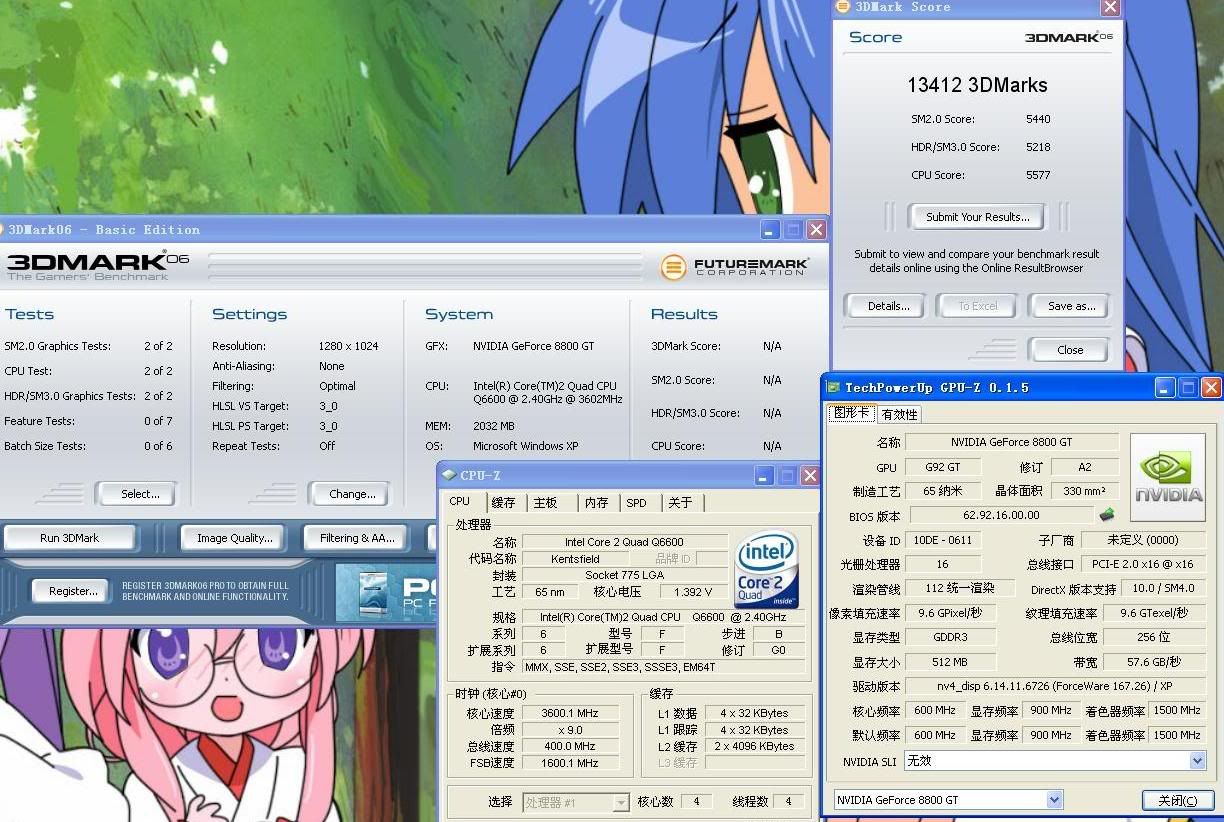1224x822 pixels.
Task: Click the CPU-Z title bar icon
Action: 449,475
